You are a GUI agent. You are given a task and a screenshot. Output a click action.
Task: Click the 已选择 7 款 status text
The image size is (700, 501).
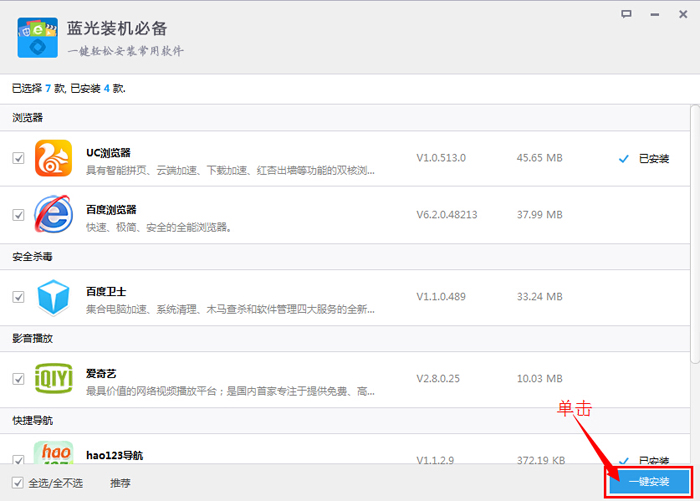coord(38,88)
